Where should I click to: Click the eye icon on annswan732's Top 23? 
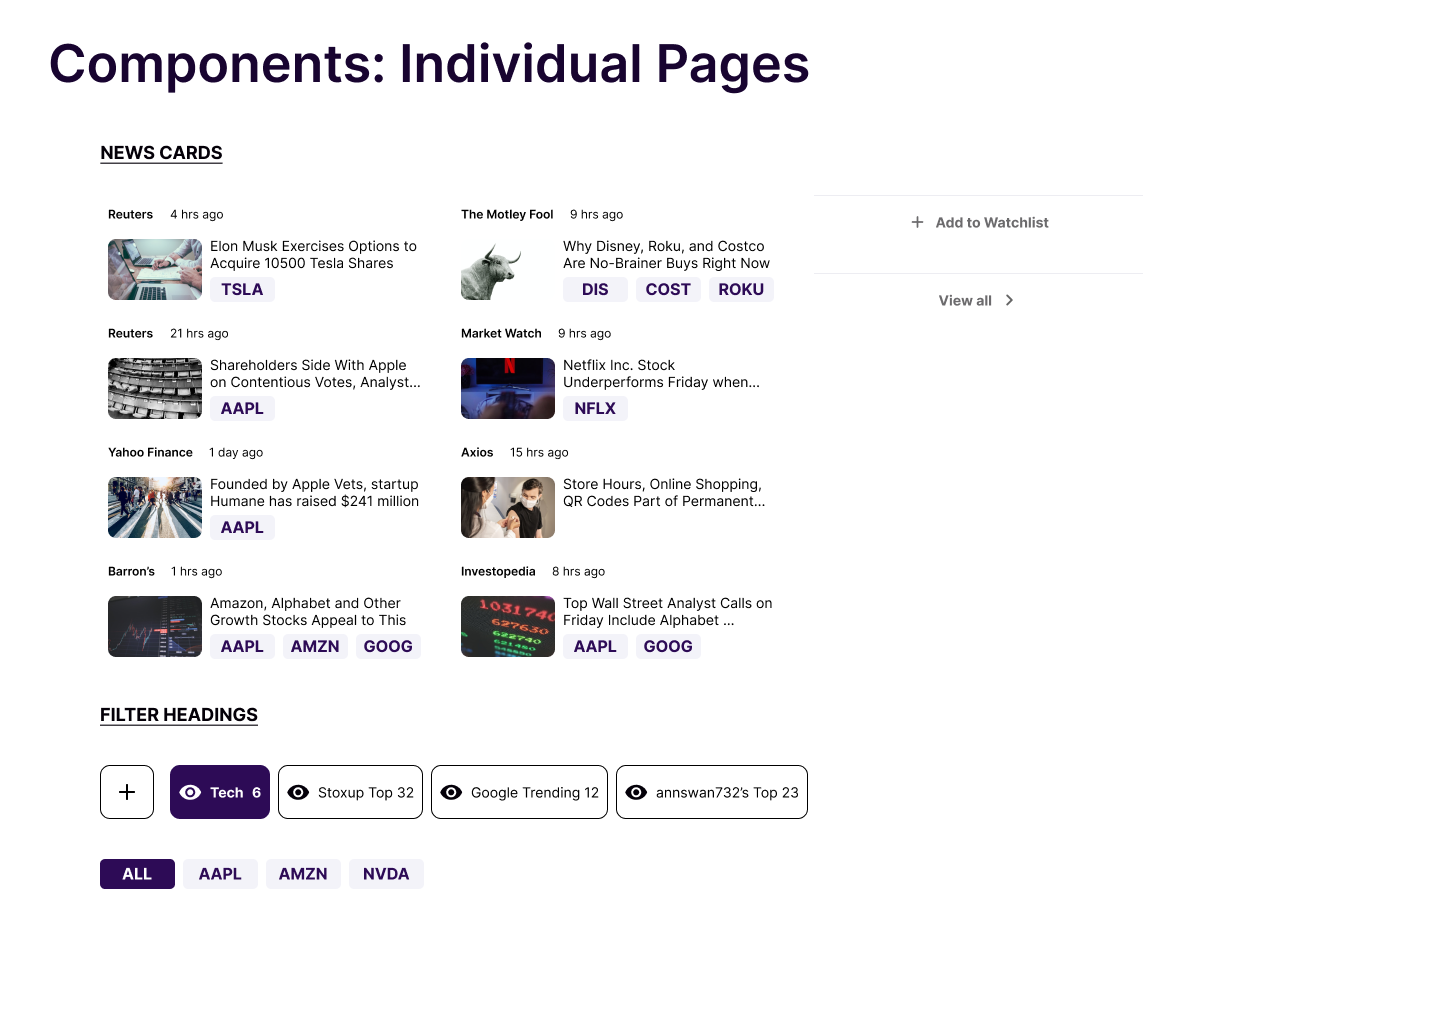click(x=637, y=792)
